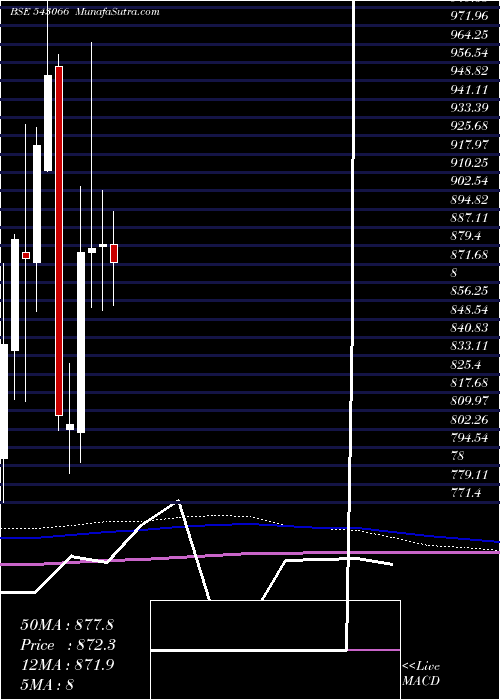Select the 825.4 price axis label

[x=466, y=365]
